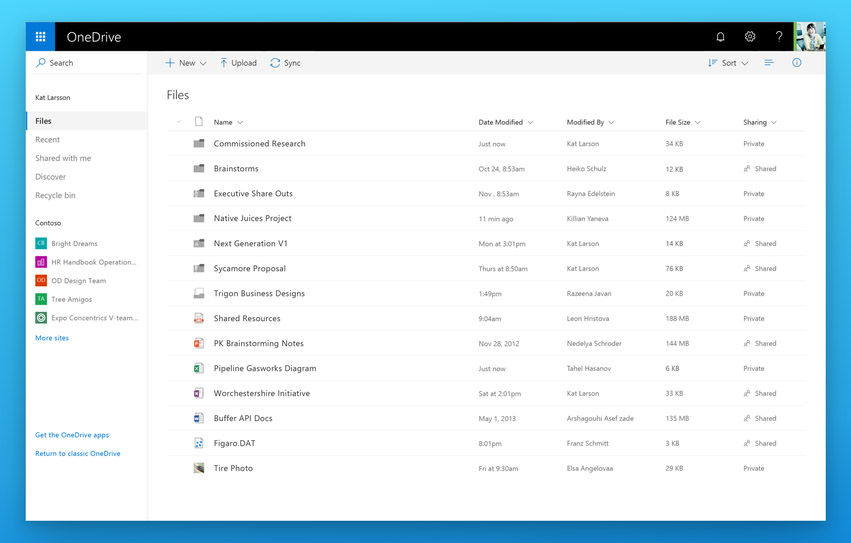This screenshot has height=543, width=851.
Task: Toggle the select-all checkmark in header
Action: (x=179, y=122)
